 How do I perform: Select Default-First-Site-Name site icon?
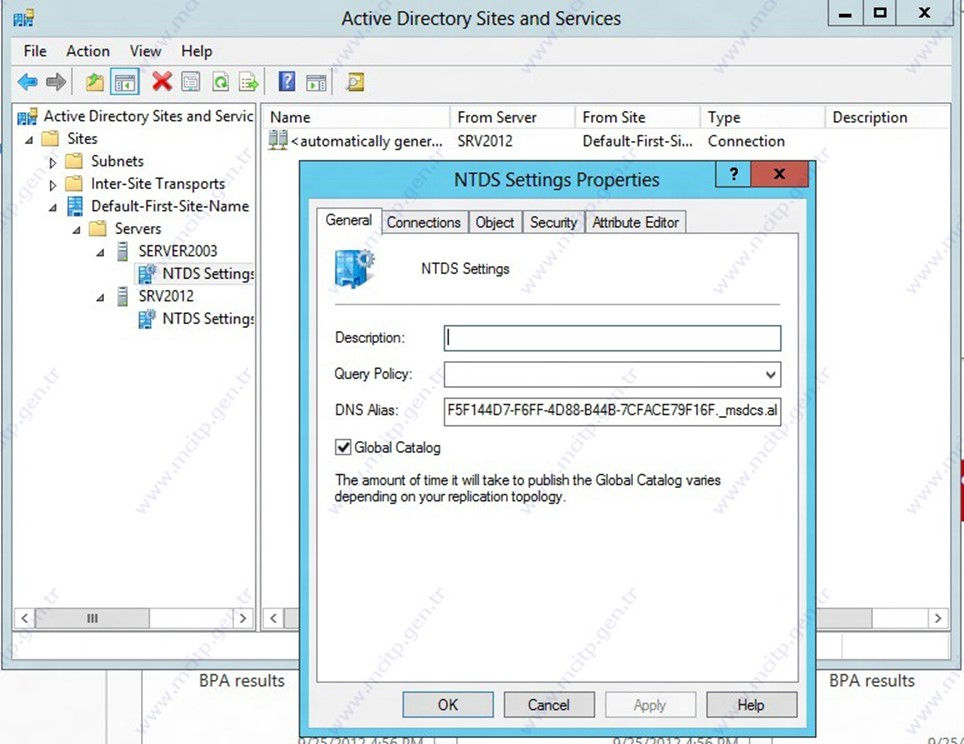[x=74, y=206]
